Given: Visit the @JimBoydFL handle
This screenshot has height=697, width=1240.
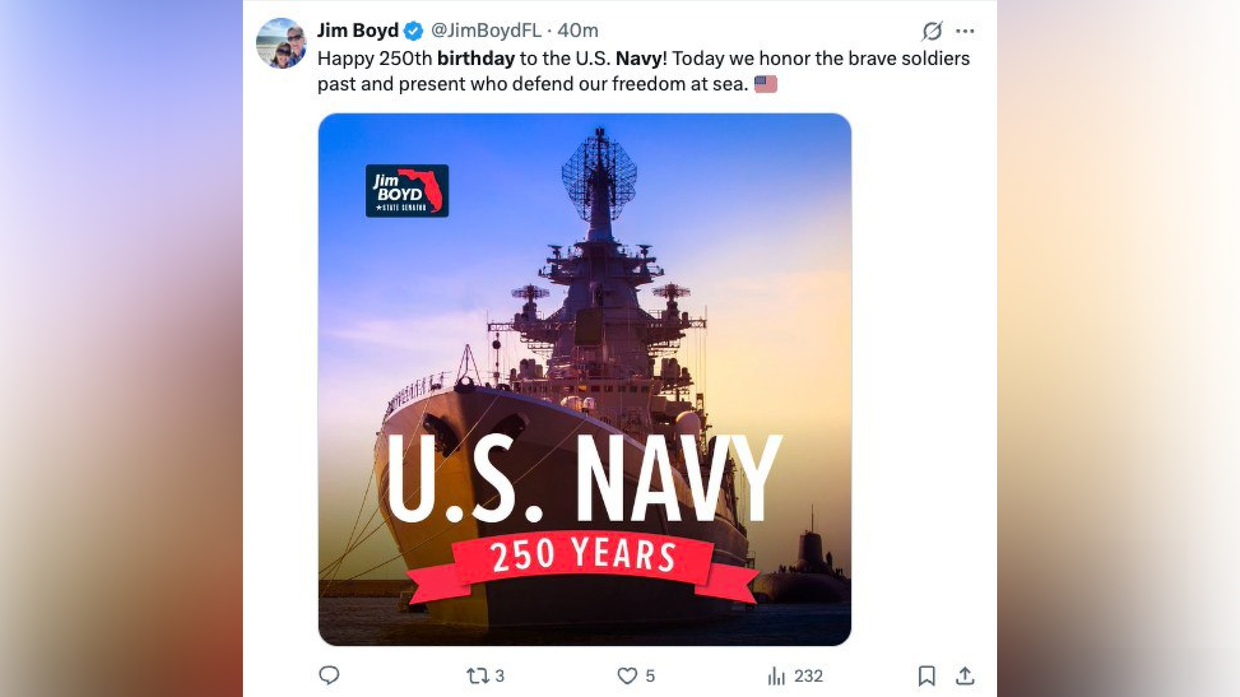Looking at the screenshot, I should pyautogui.click(x=486, y=31).
